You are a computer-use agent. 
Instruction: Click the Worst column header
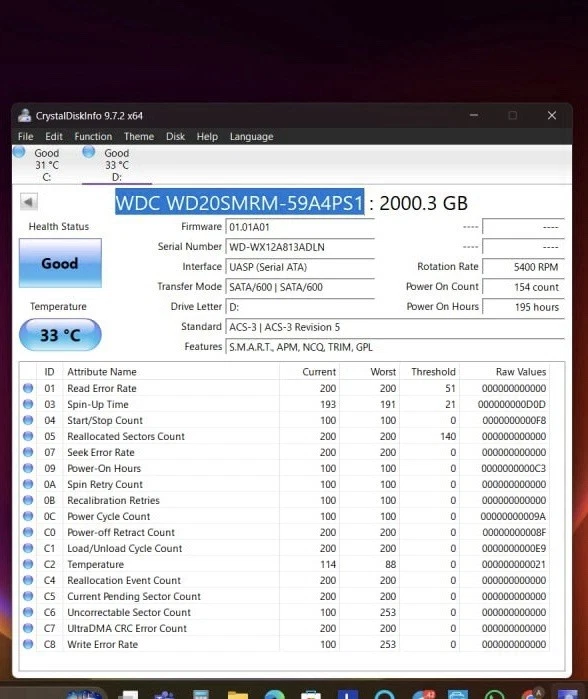tap(369, 372)
